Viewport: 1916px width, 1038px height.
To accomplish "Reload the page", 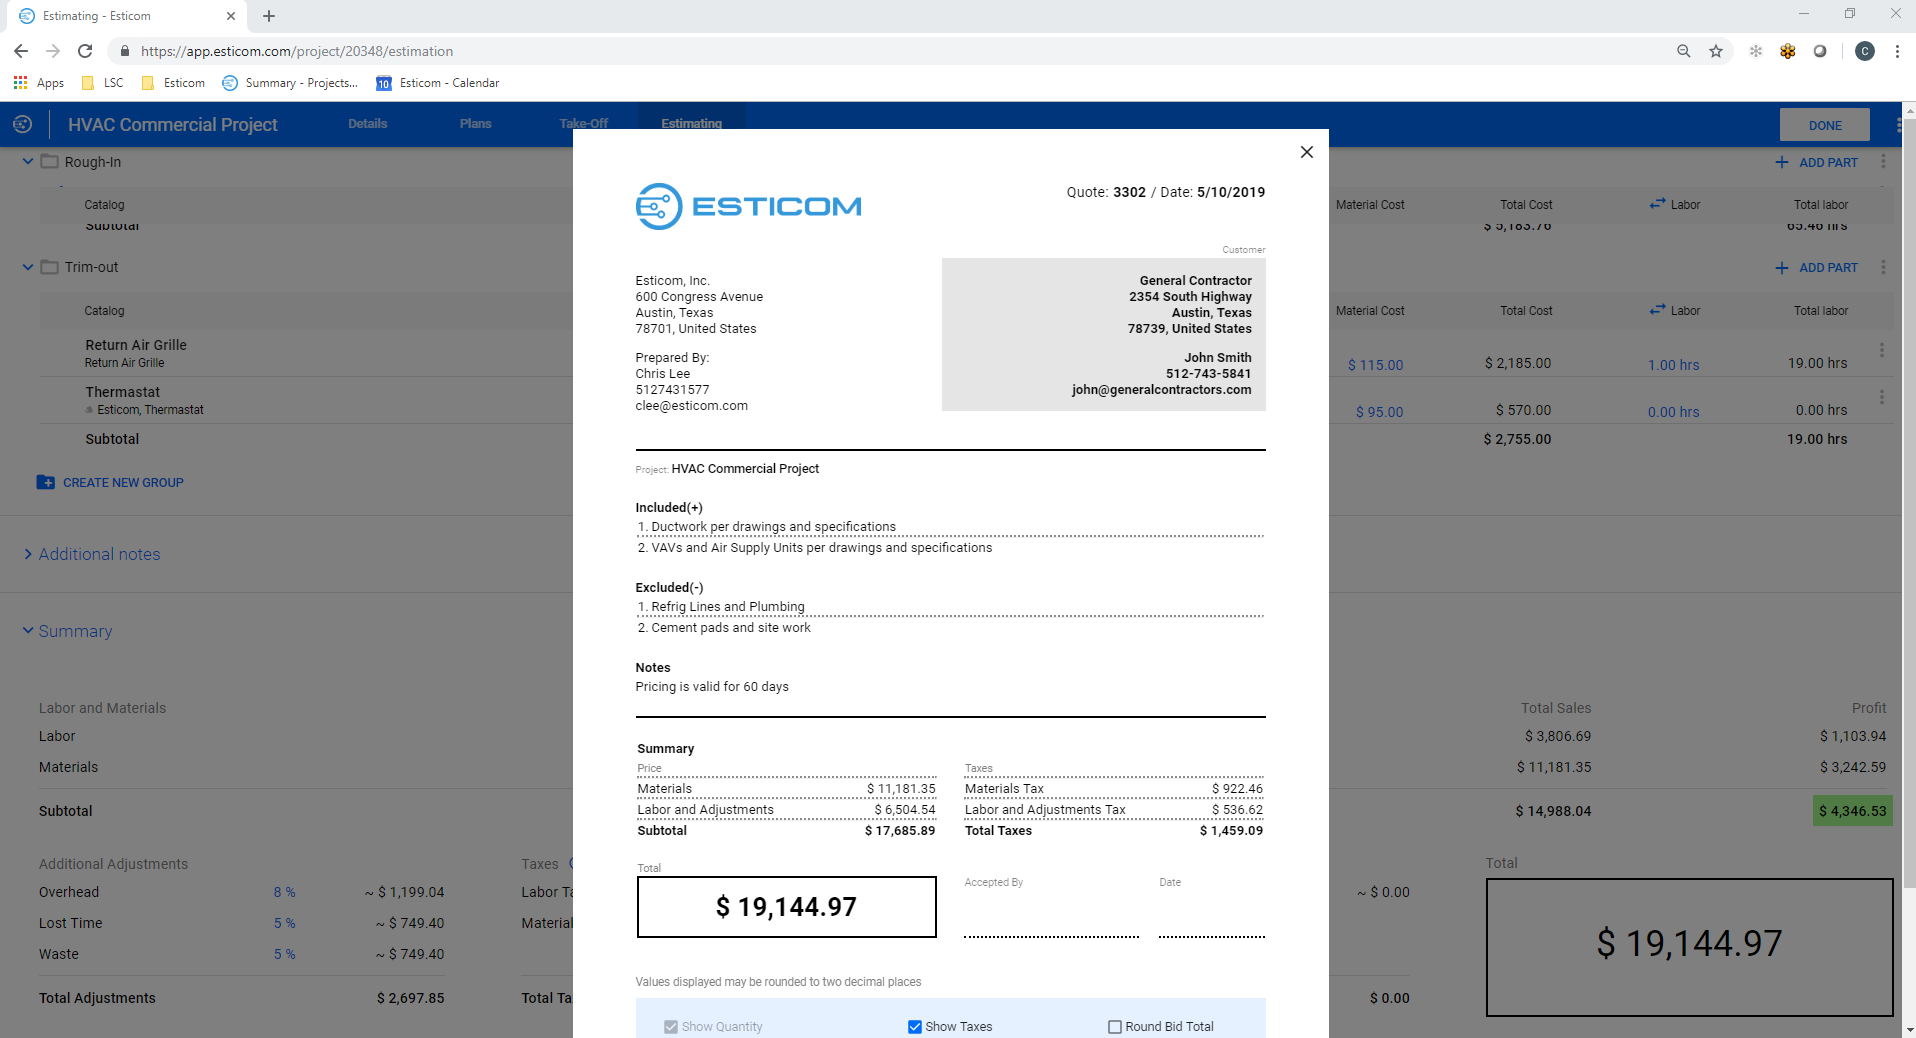I will (x=85, y=51).
